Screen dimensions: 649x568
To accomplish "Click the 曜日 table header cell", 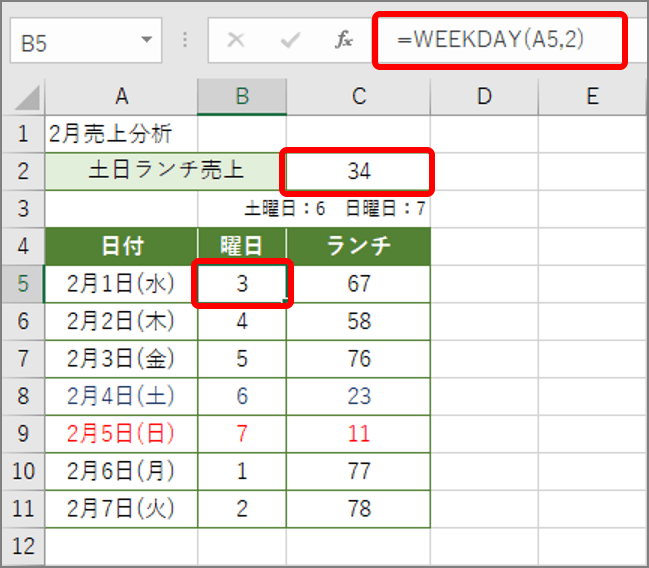I will 242,246.
